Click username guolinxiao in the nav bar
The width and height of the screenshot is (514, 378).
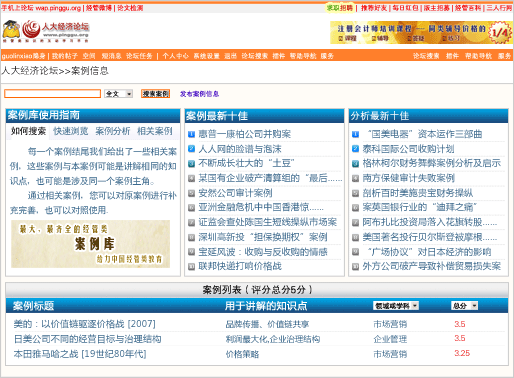[x=17, y=56]
